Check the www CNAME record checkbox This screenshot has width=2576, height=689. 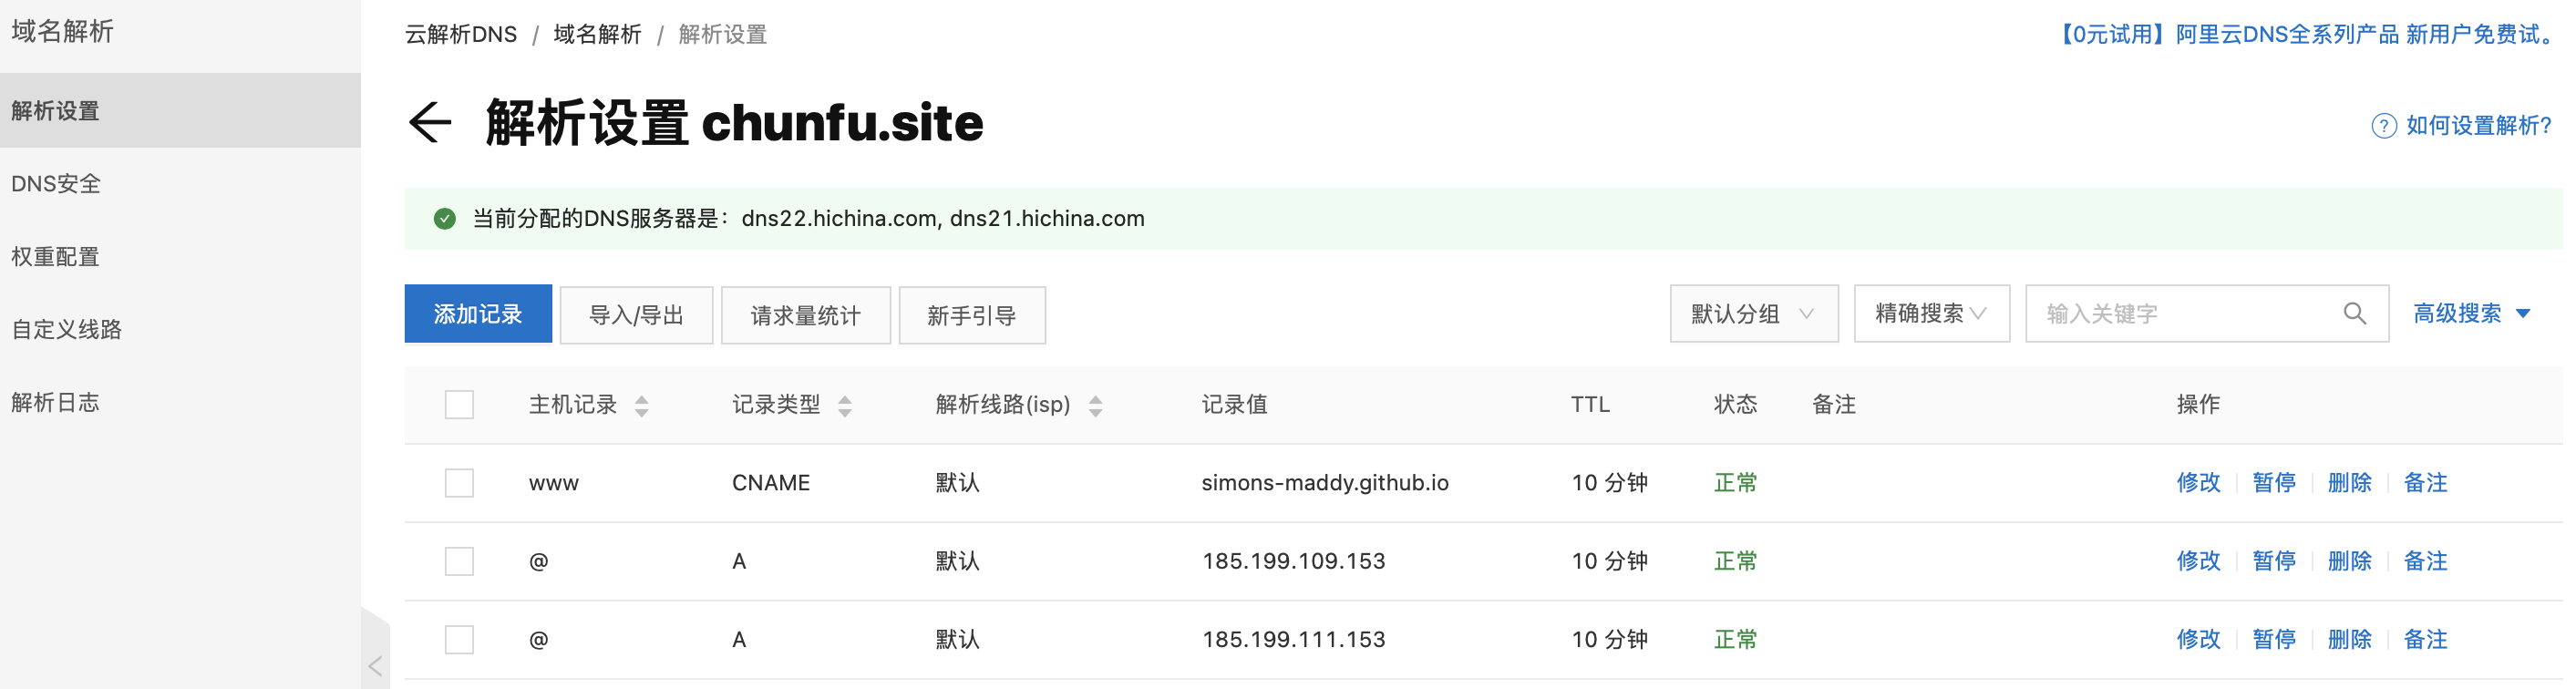pyautogui.click(x=459, y=483)
